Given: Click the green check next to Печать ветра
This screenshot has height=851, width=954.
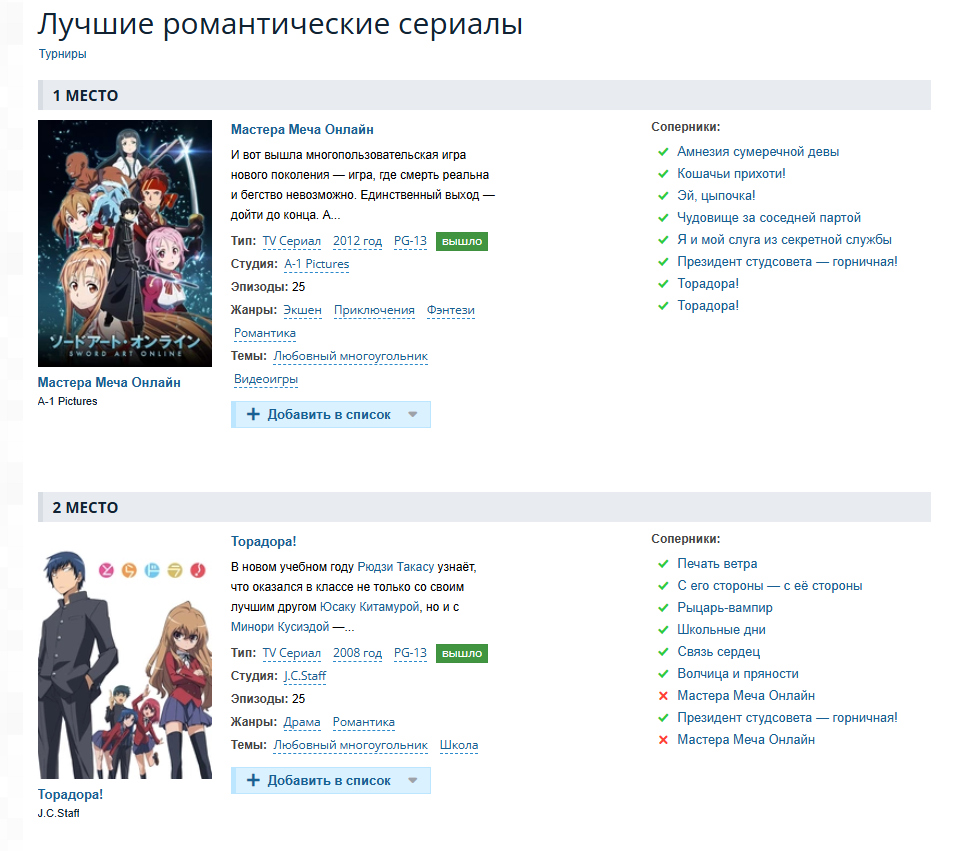Looking at the screenshot, I should click(x=663, y=564).
